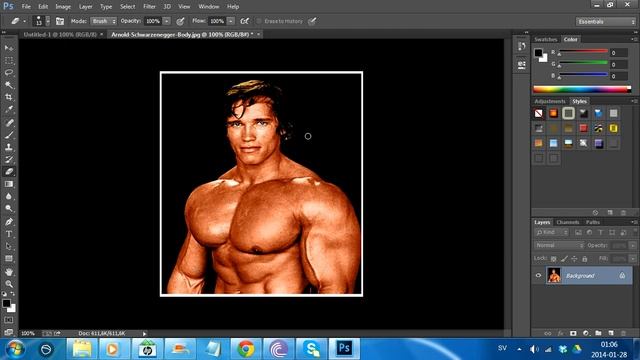Open the Essentials workspace dropdown

(x=606, y=22)
